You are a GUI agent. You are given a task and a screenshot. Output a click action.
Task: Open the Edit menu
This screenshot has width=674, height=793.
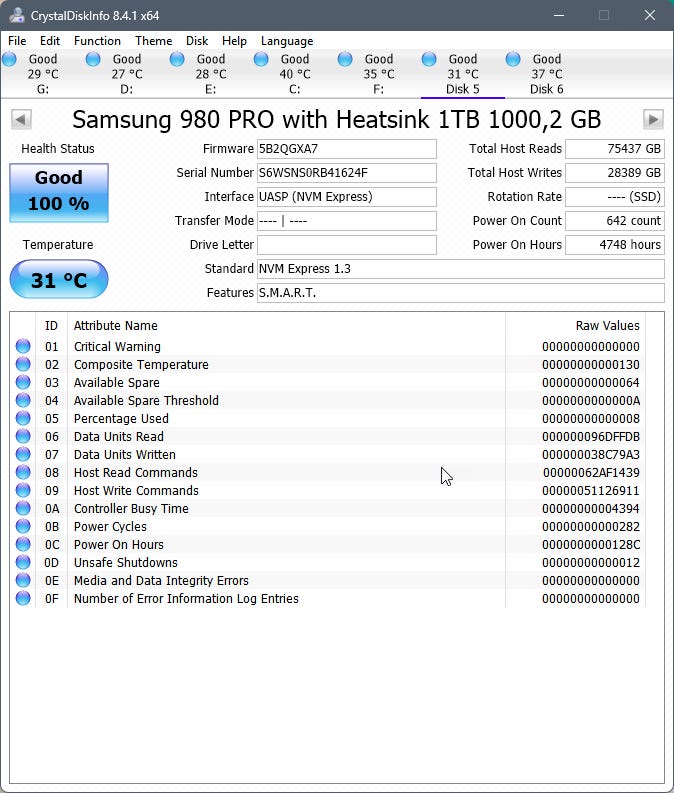50,41
